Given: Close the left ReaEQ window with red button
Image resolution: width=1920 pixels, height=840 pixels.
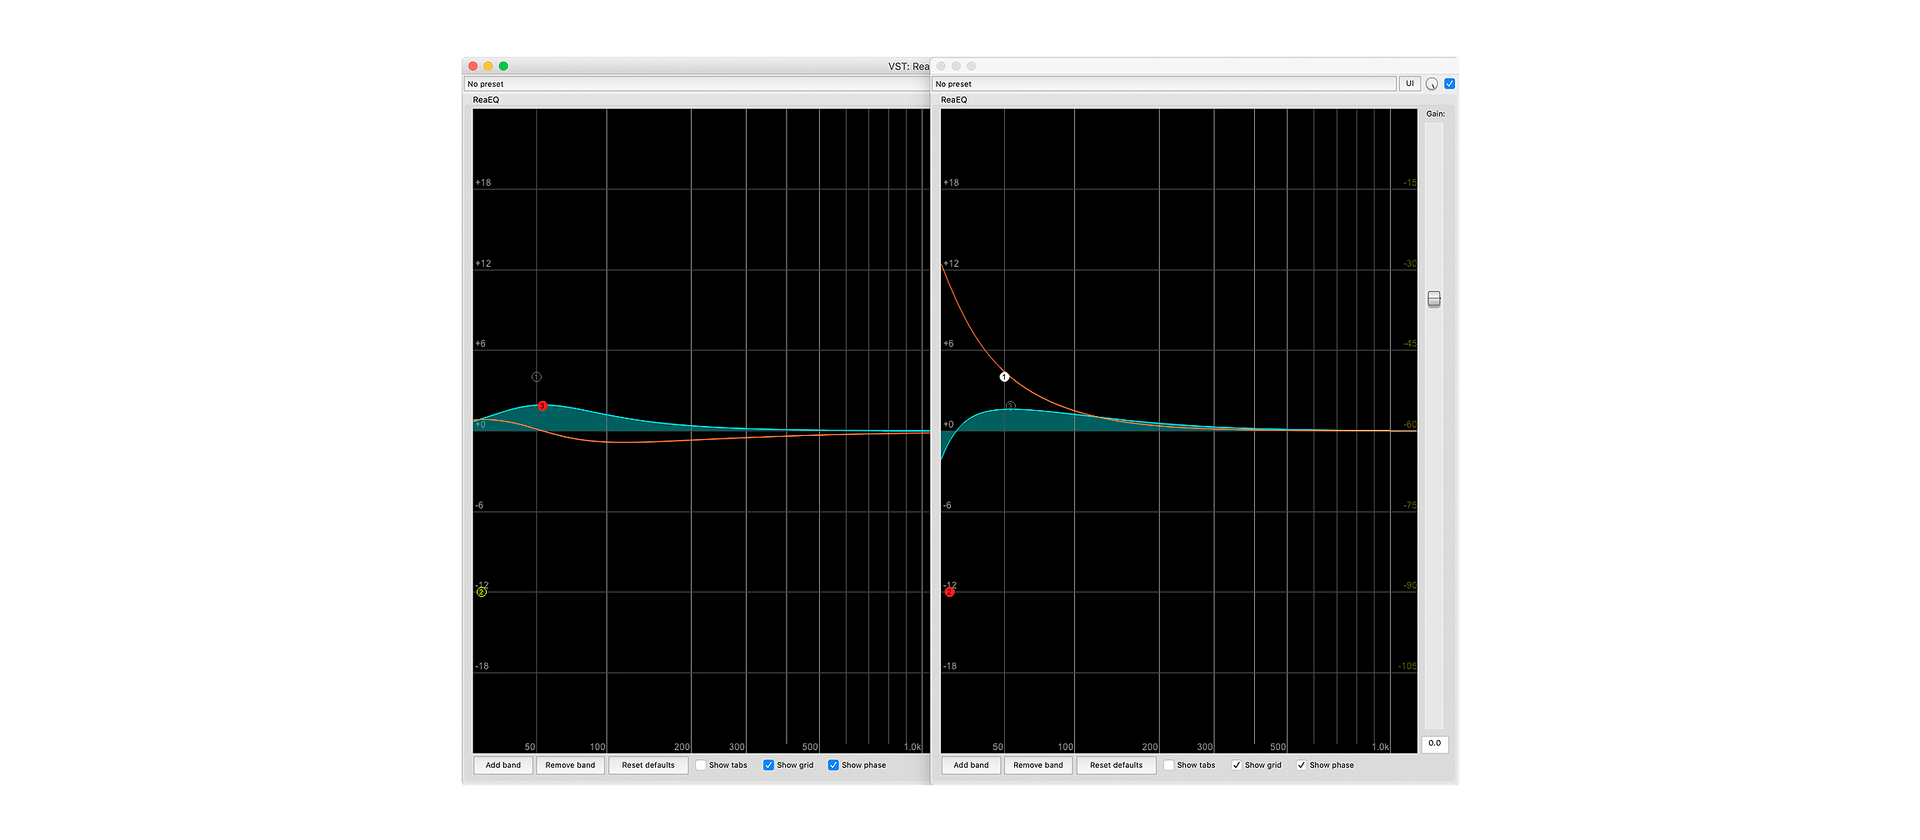Looking at the screenshot, I should 473,66.
